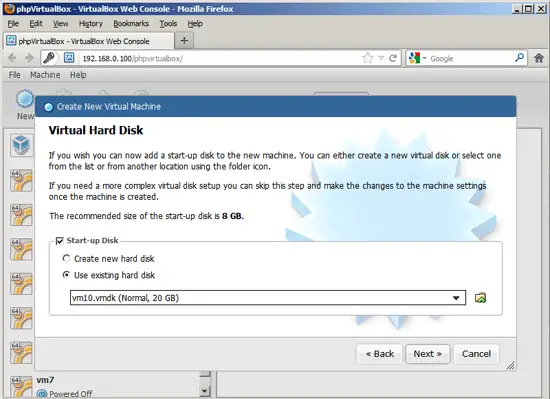Open the Firefox View menu
This screenshot has width=550, height=399.
click(x=60, y=23)
